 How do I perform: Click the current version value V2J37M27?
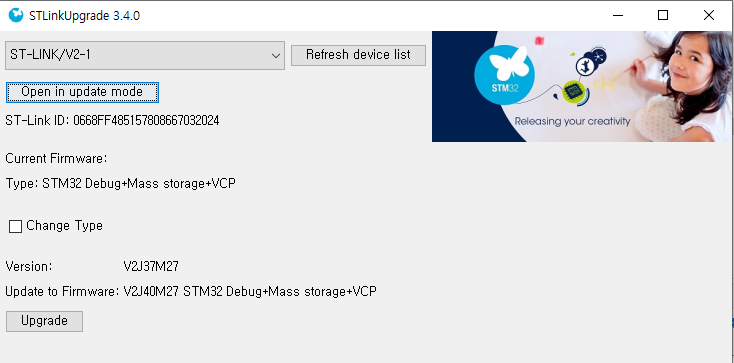click(151, 267)
